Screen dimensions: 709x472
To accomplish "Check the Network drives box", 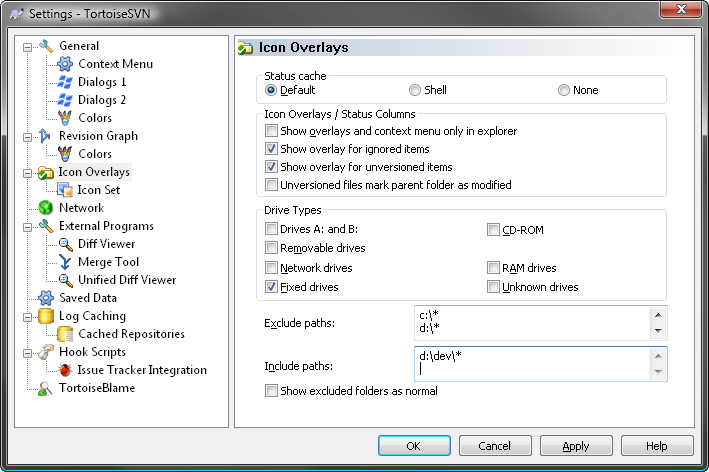I will (271, 268).
